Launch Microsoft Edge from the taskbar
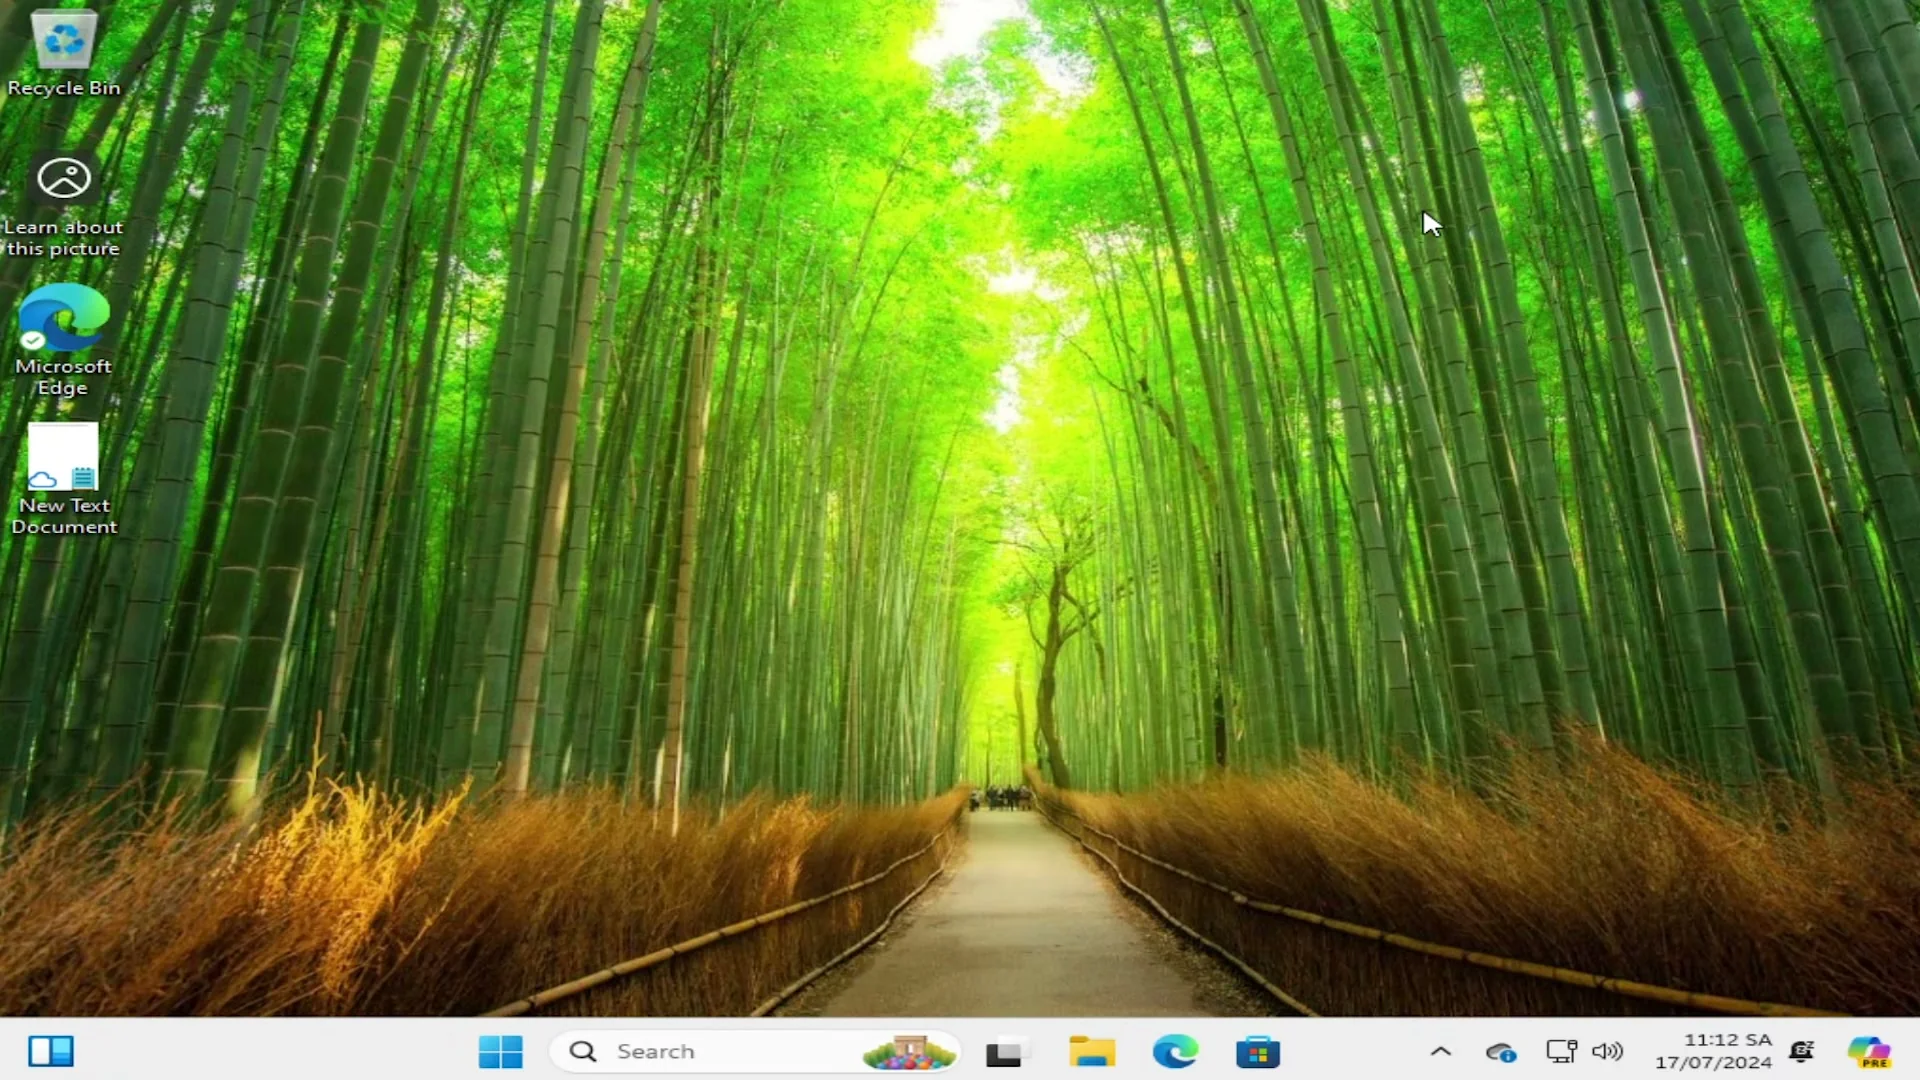Viewport: 1920px width, 1080px height. (1175, 1052)
